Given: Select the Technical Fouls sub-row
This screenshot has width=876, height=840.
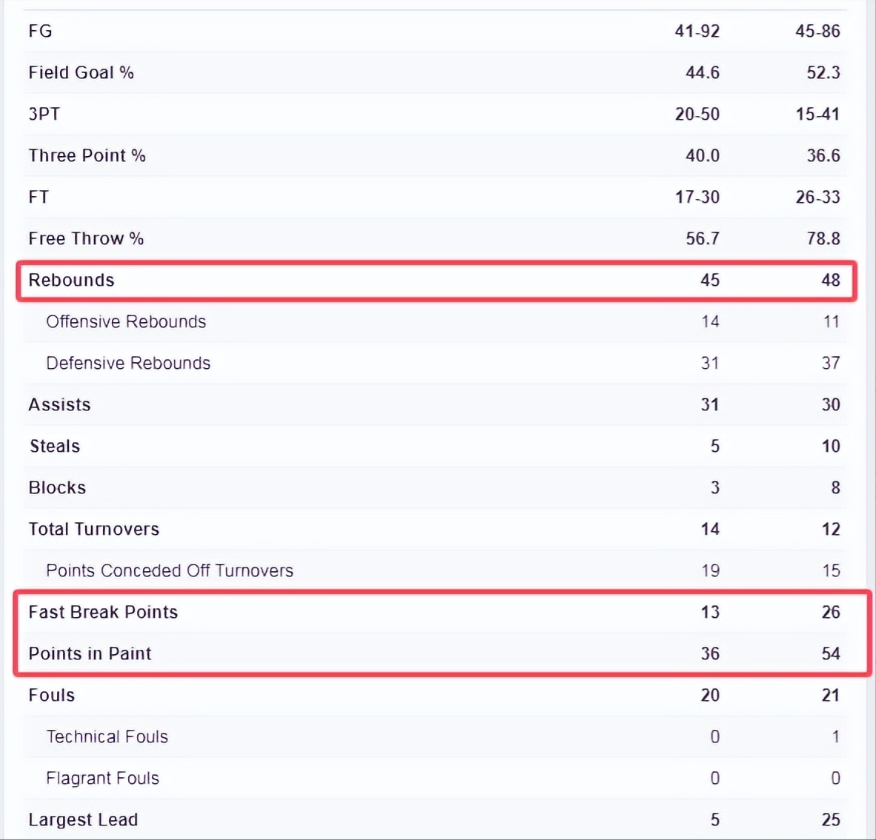Looking at the screenshot, I should [x=107, y=737].
